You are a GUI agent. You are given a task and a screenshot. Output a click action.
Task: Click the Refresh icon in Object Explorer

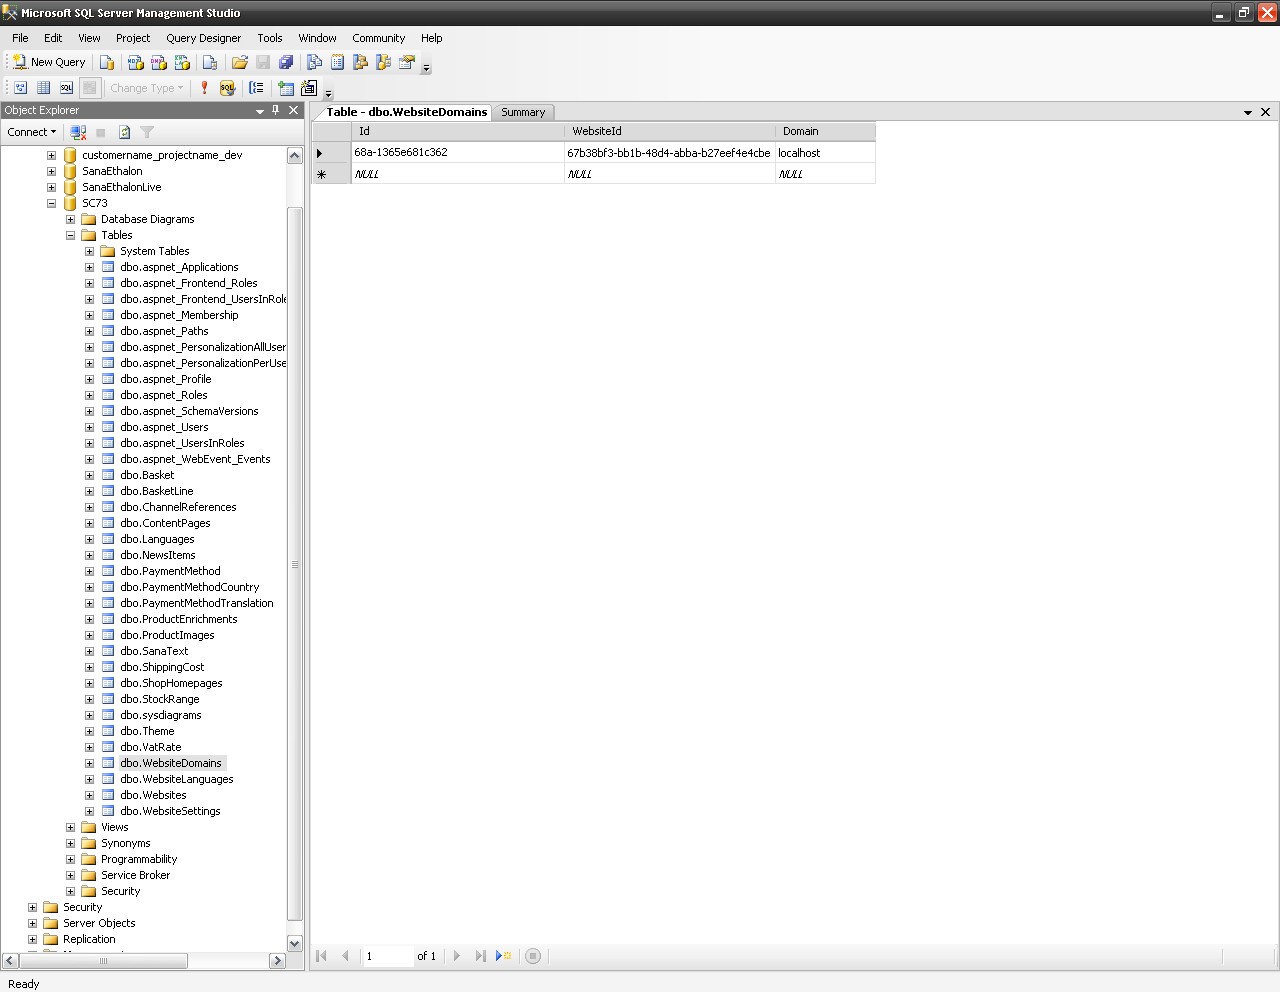click(x=124, y=132)
